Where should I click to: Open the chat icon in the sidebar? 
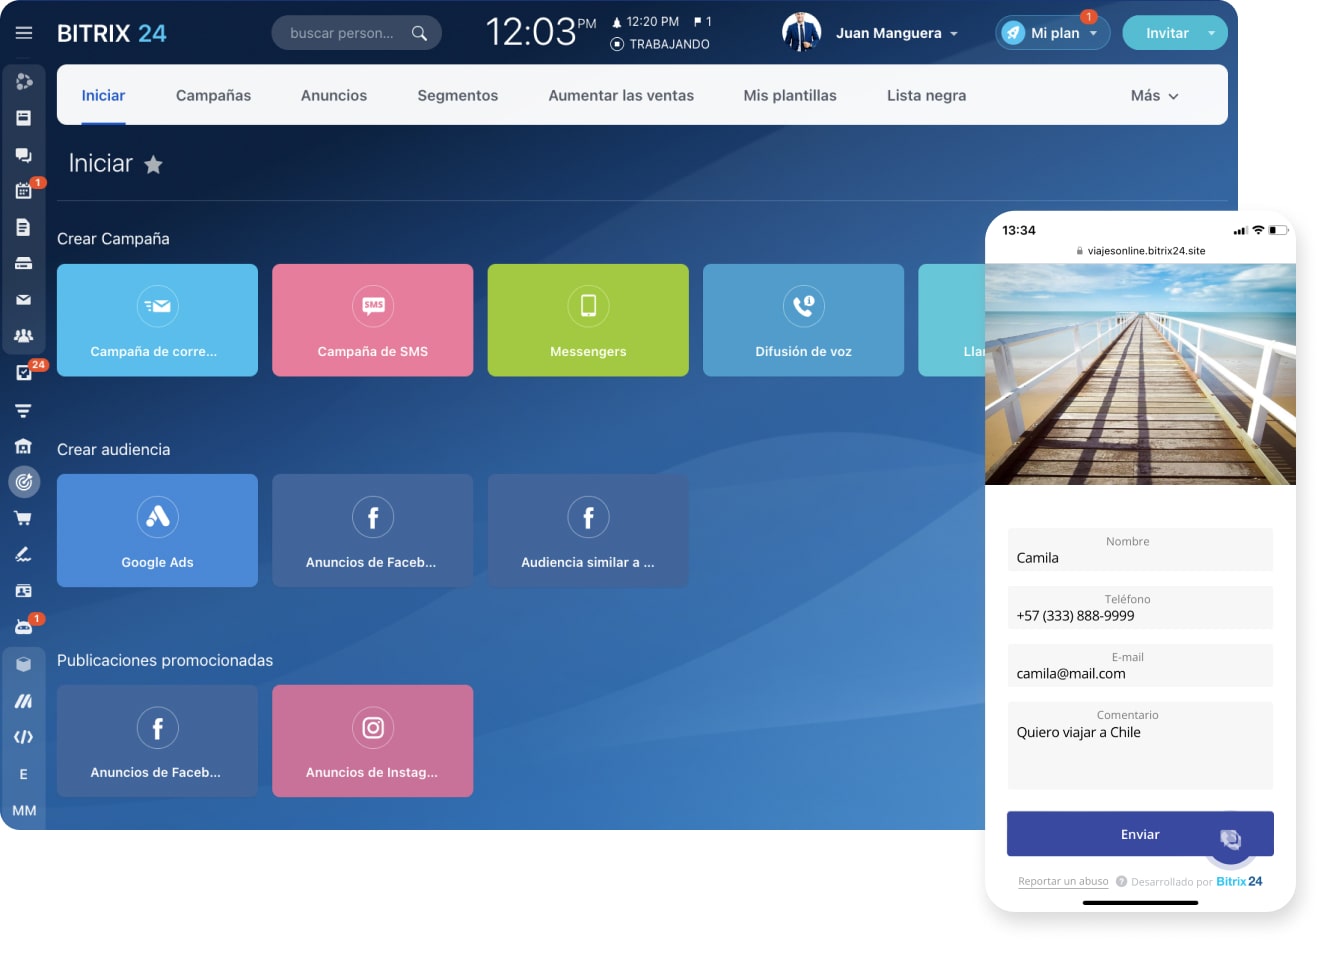click(x=24, y=155)
